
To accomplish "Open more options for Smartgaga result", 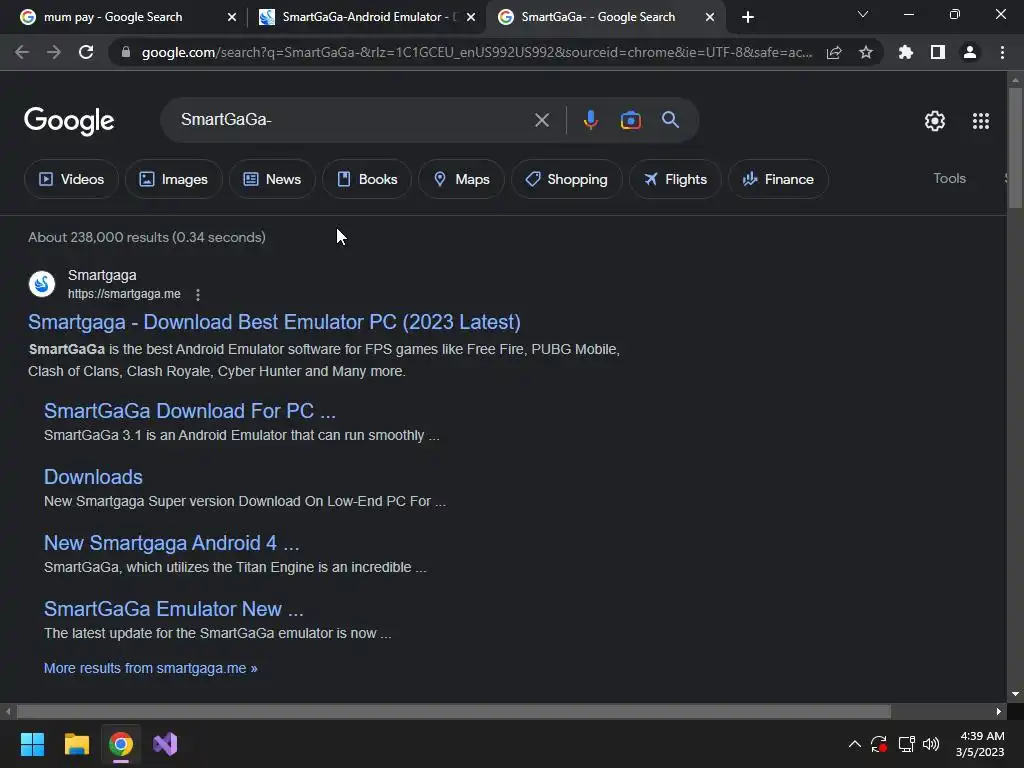I will 198,295.
